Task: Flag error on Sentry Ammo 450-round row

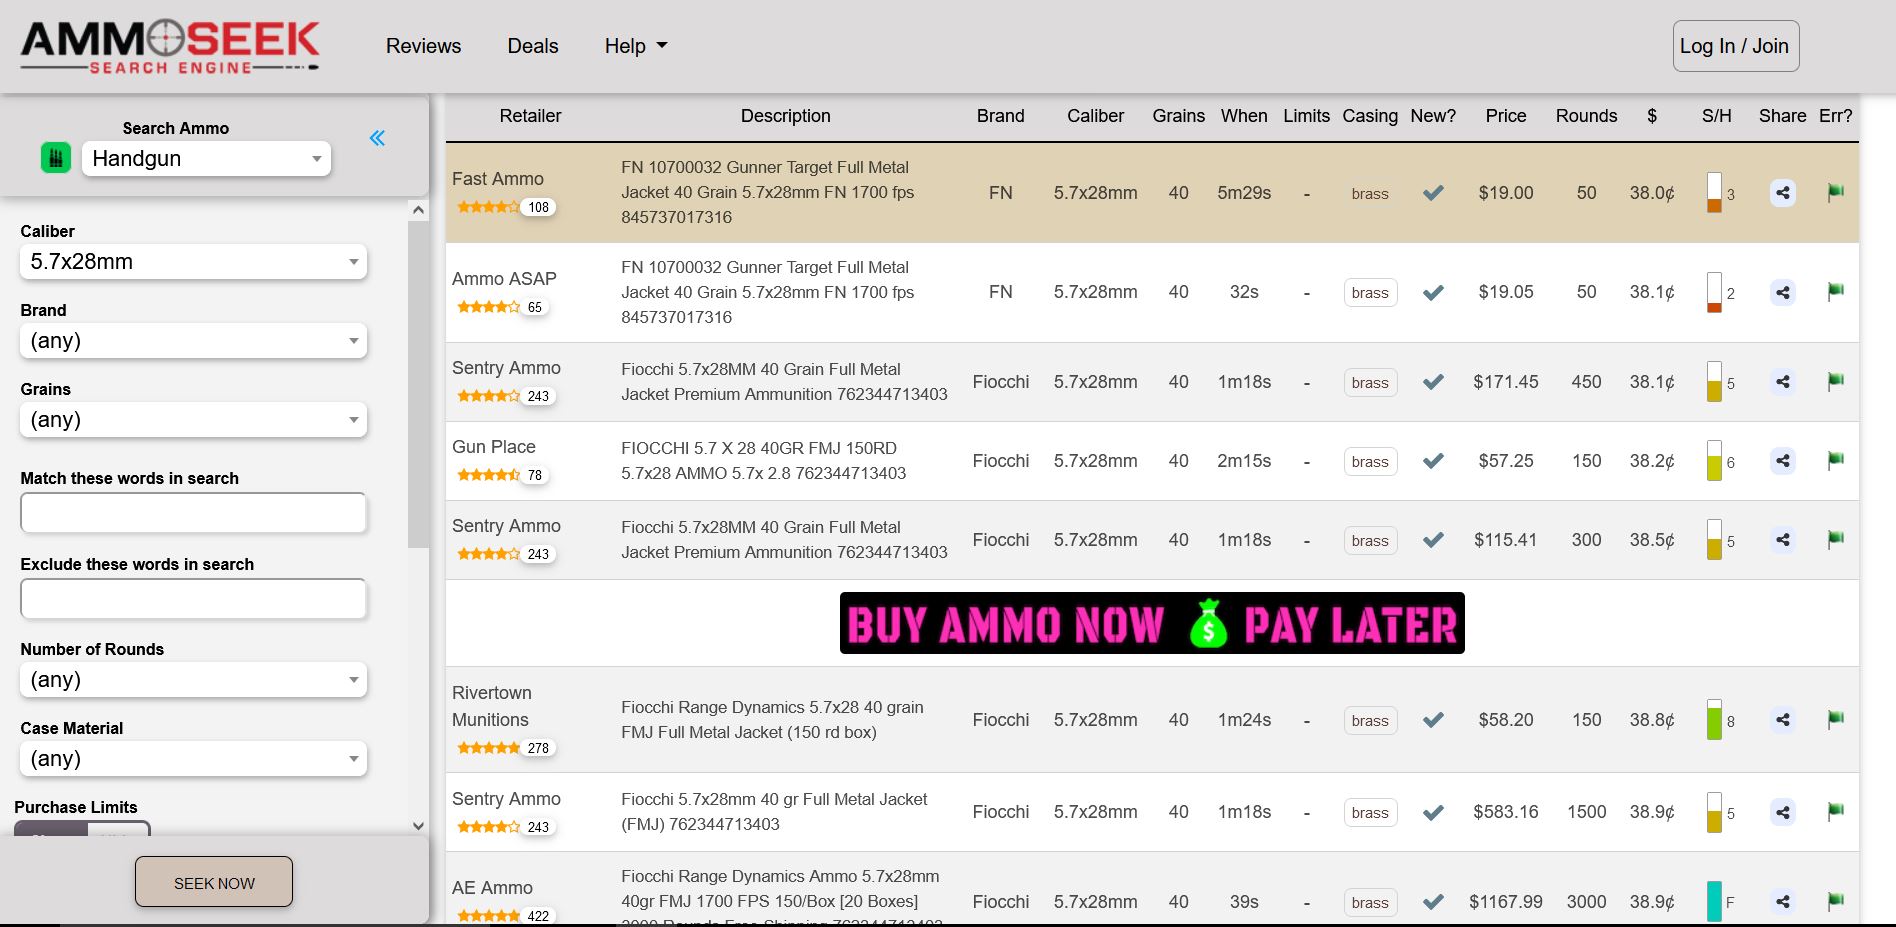Action: point(1835,381)
